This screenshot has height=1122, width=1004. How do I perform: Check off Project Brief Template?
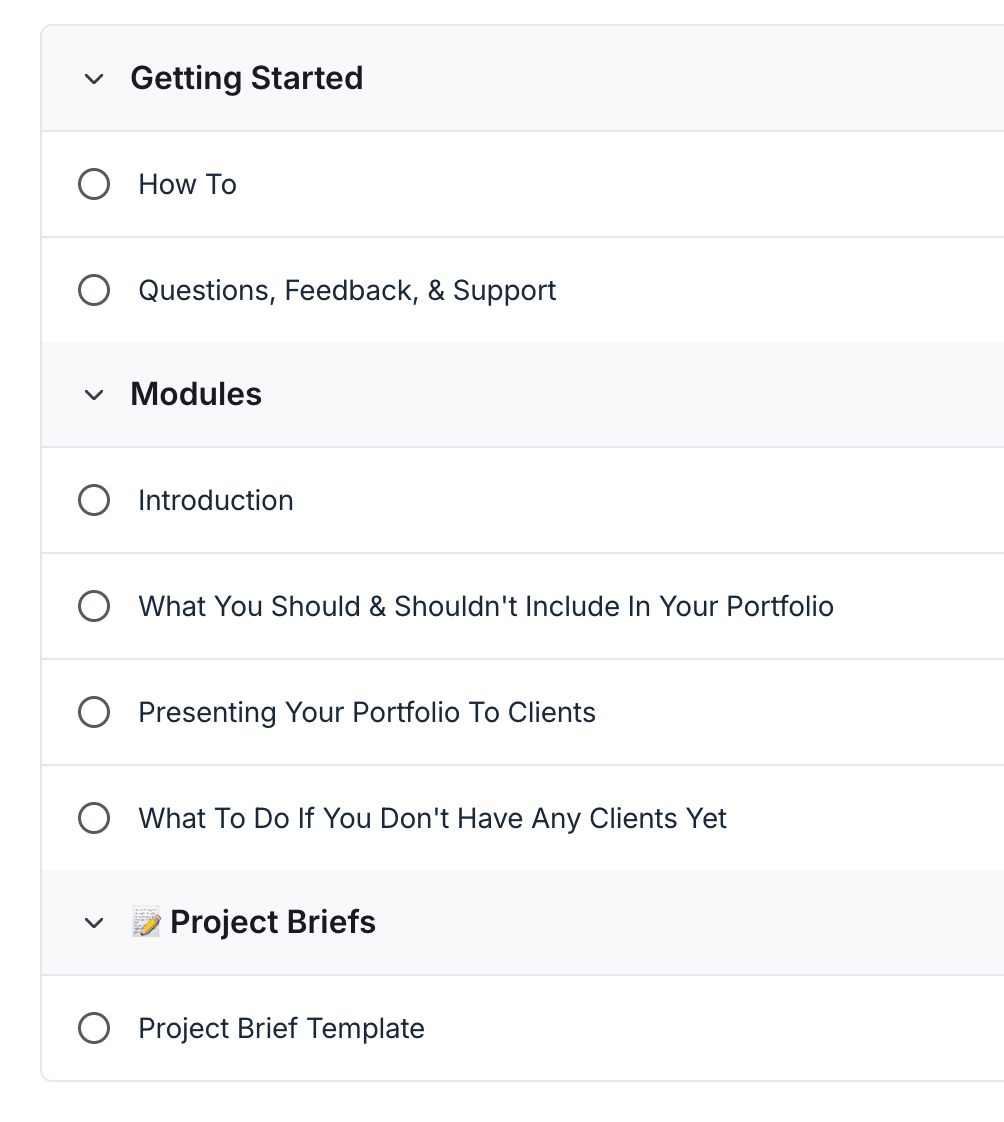pos(93,1028)
